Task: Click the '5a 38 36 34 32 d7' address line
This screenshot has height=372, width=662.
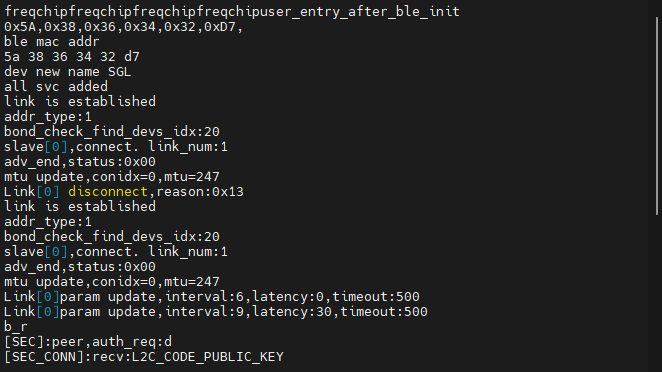Action: tap(72, 57)
